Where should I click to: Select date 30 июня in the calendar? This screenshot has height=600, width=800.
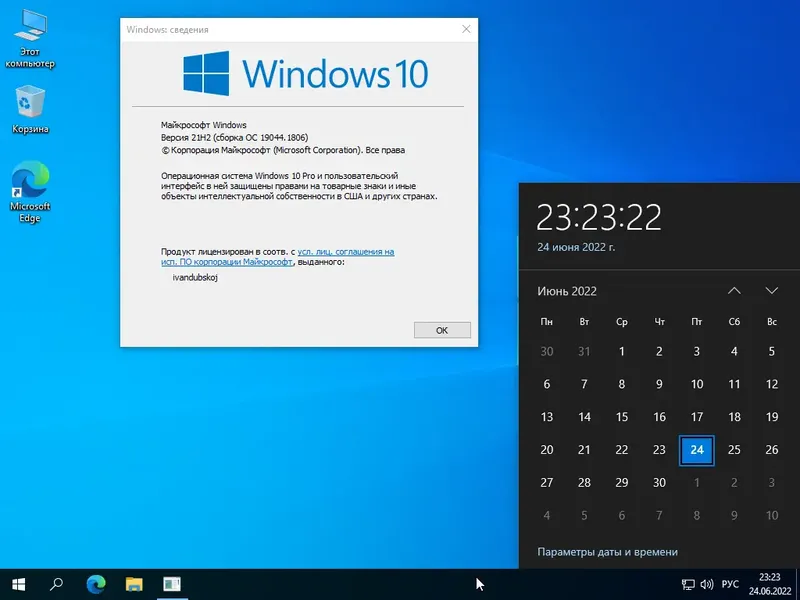[659, 483]
